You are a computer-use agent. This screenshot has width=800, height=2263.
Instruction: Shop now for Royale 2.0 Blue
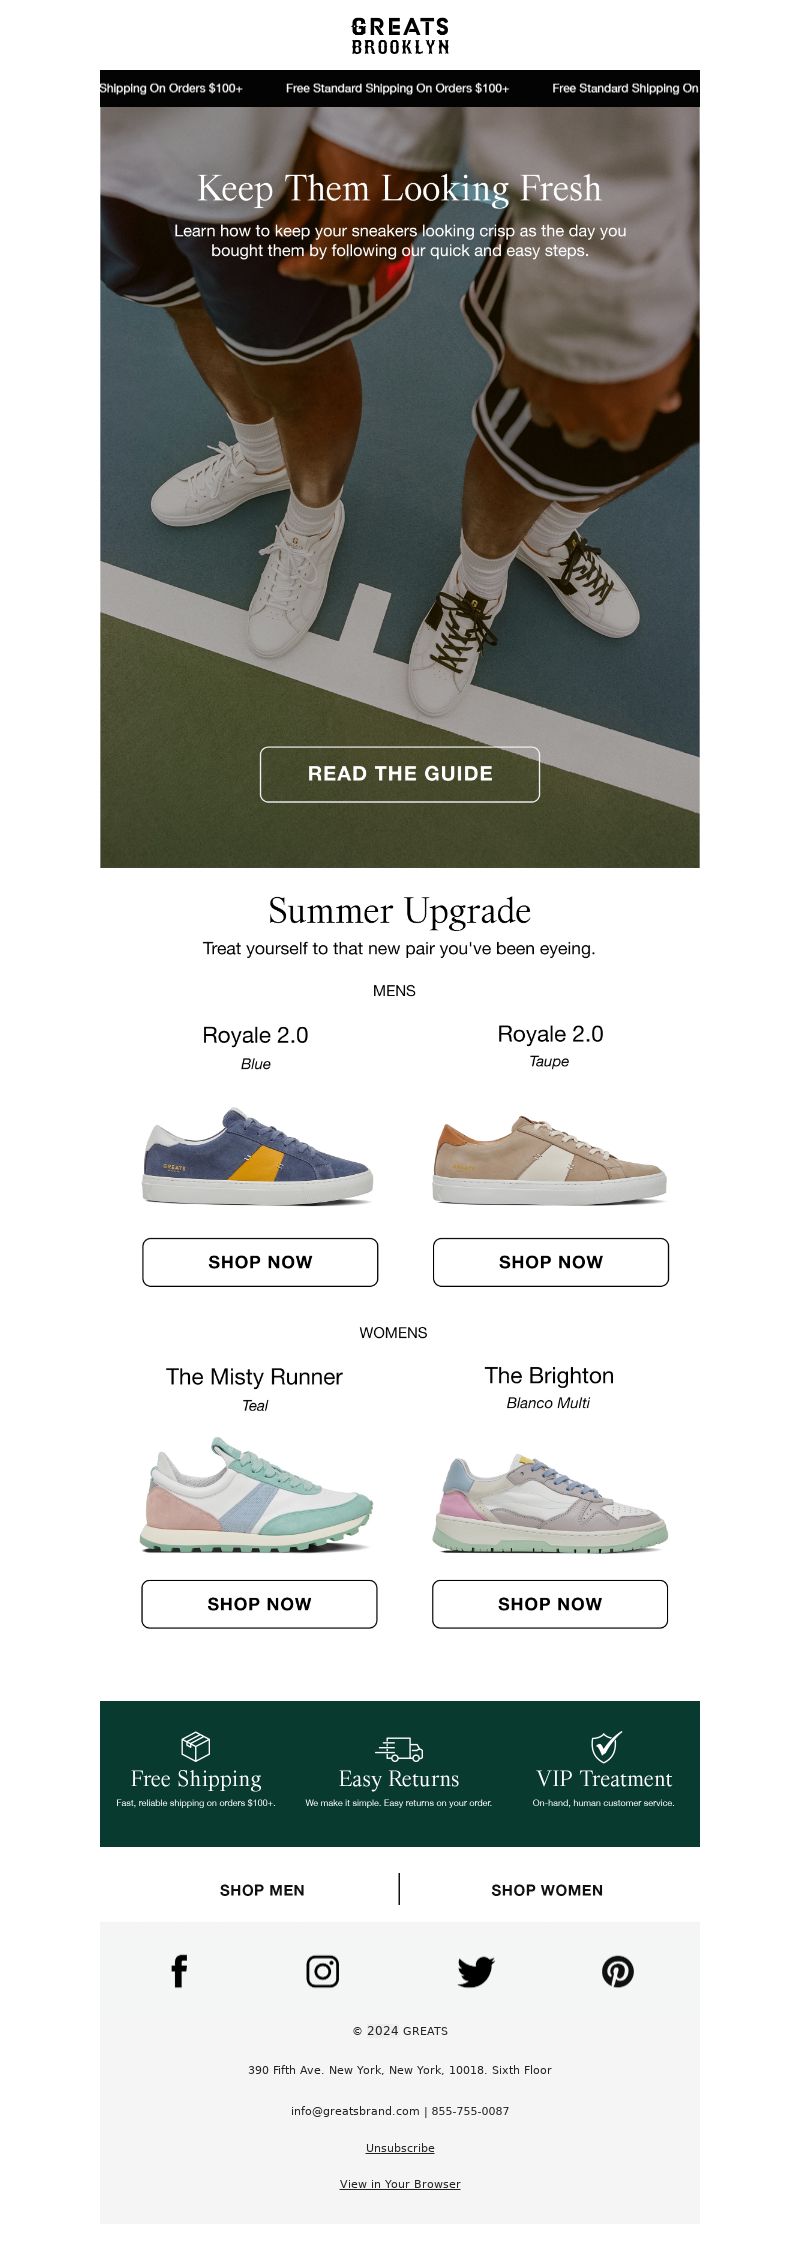[260, 1262]
